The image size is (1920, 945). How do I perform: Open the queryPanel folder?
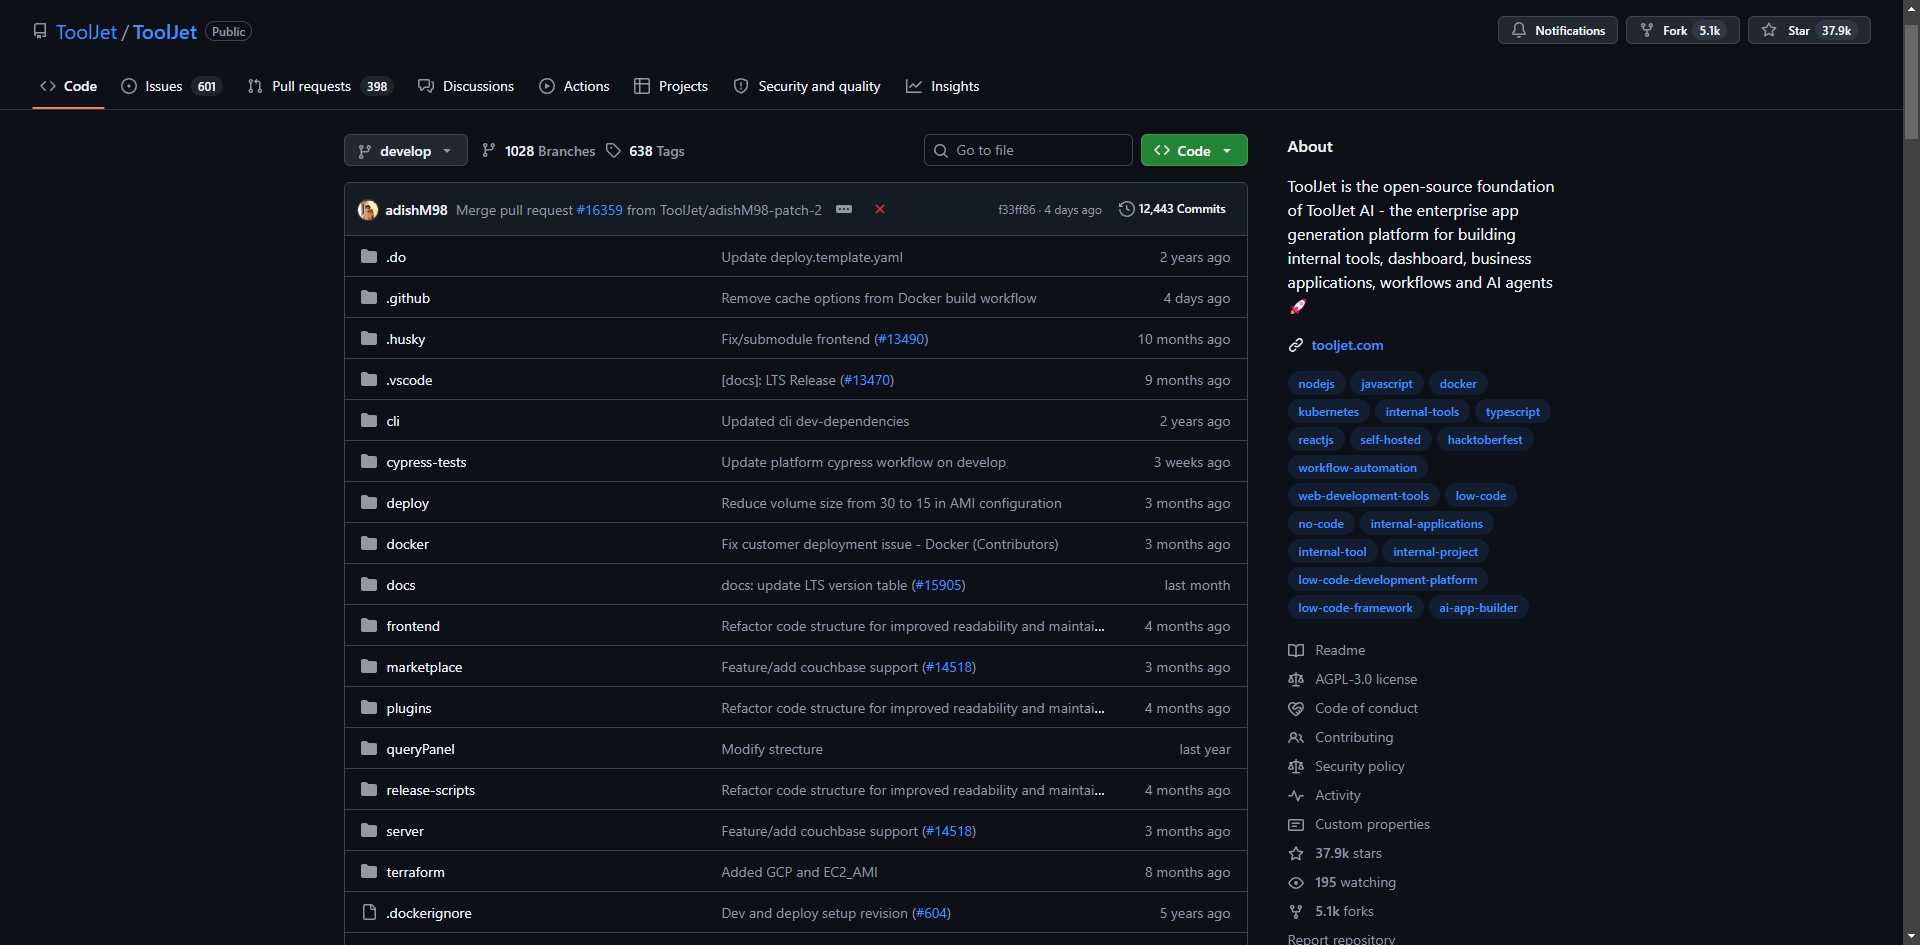(420, 749)
